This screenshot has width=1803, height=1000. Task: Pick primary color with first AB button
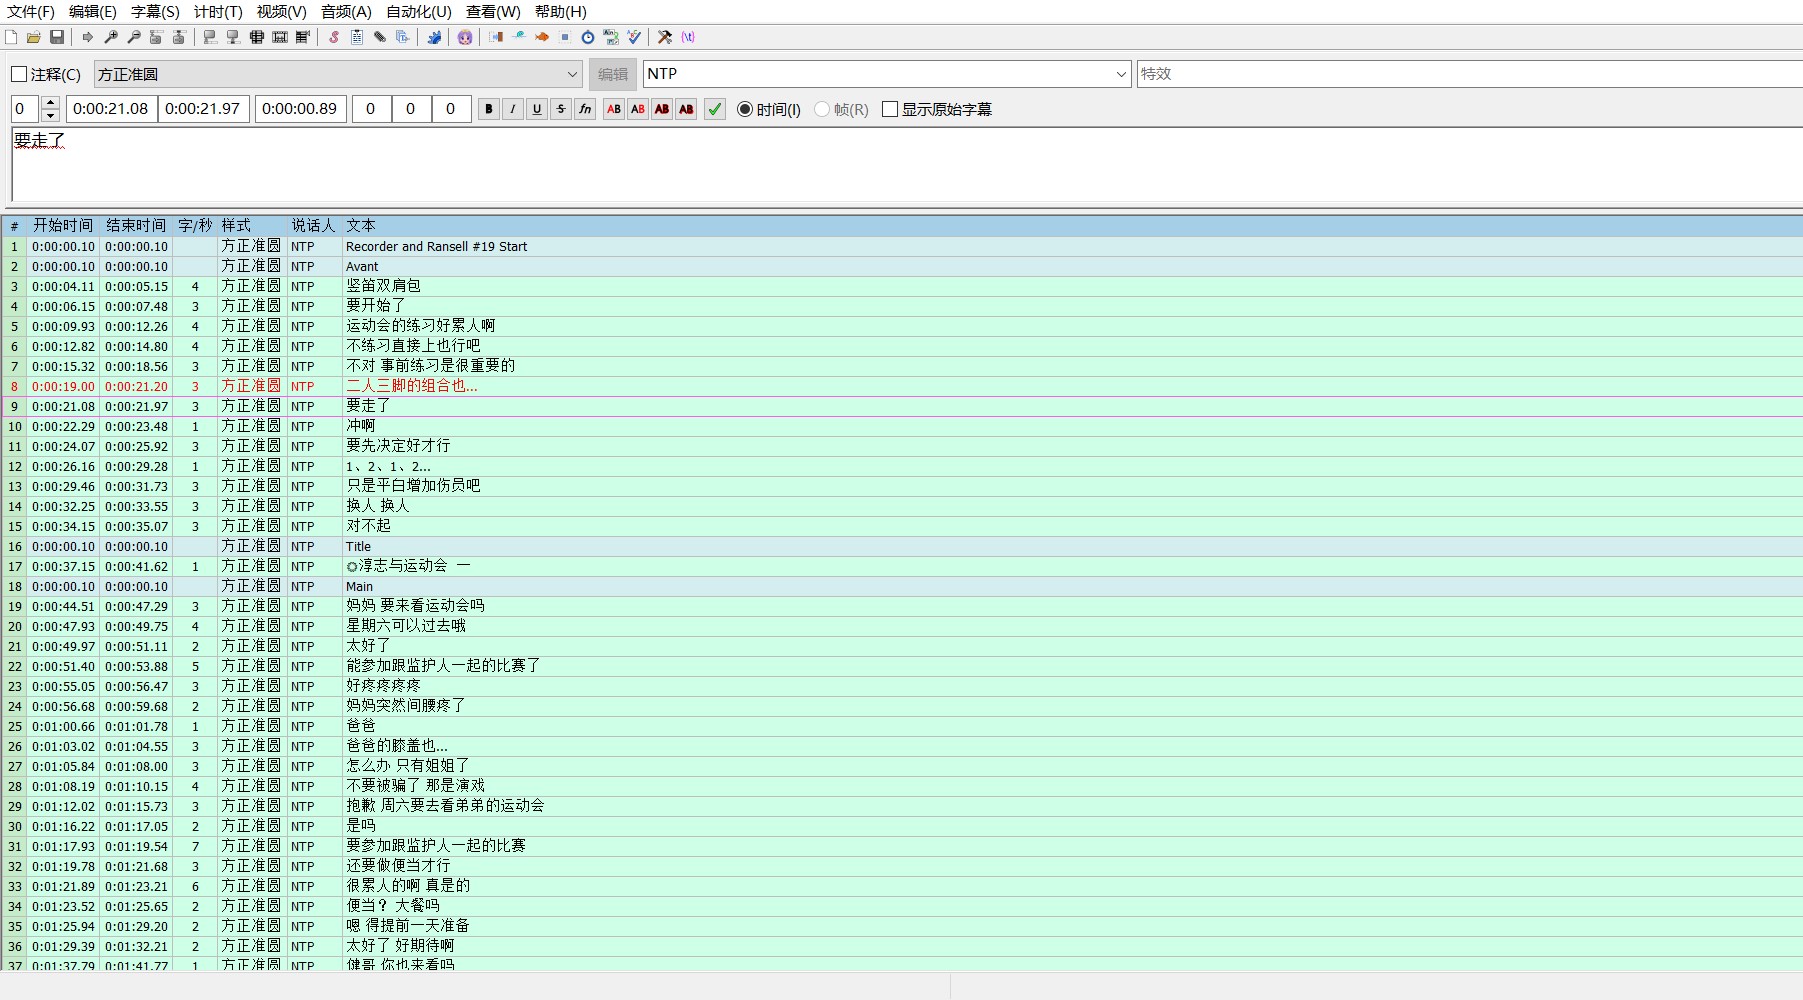point(614,109)
